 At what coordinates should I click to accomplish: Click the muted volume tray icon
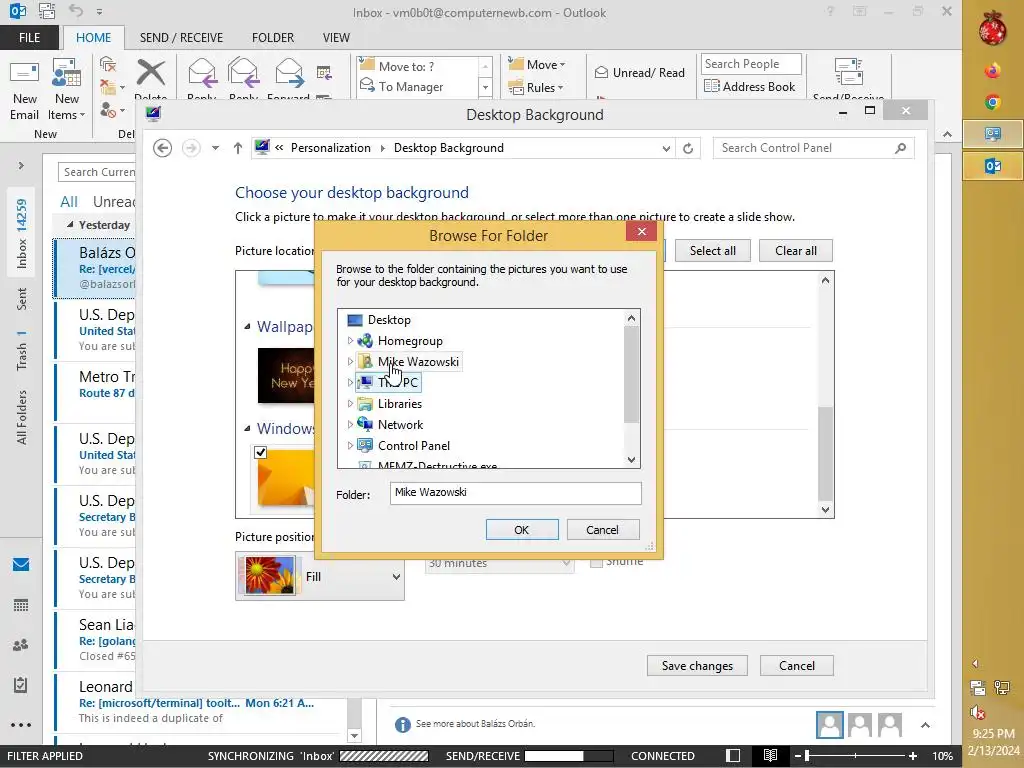pyautogui.click(x=977, y=712)
